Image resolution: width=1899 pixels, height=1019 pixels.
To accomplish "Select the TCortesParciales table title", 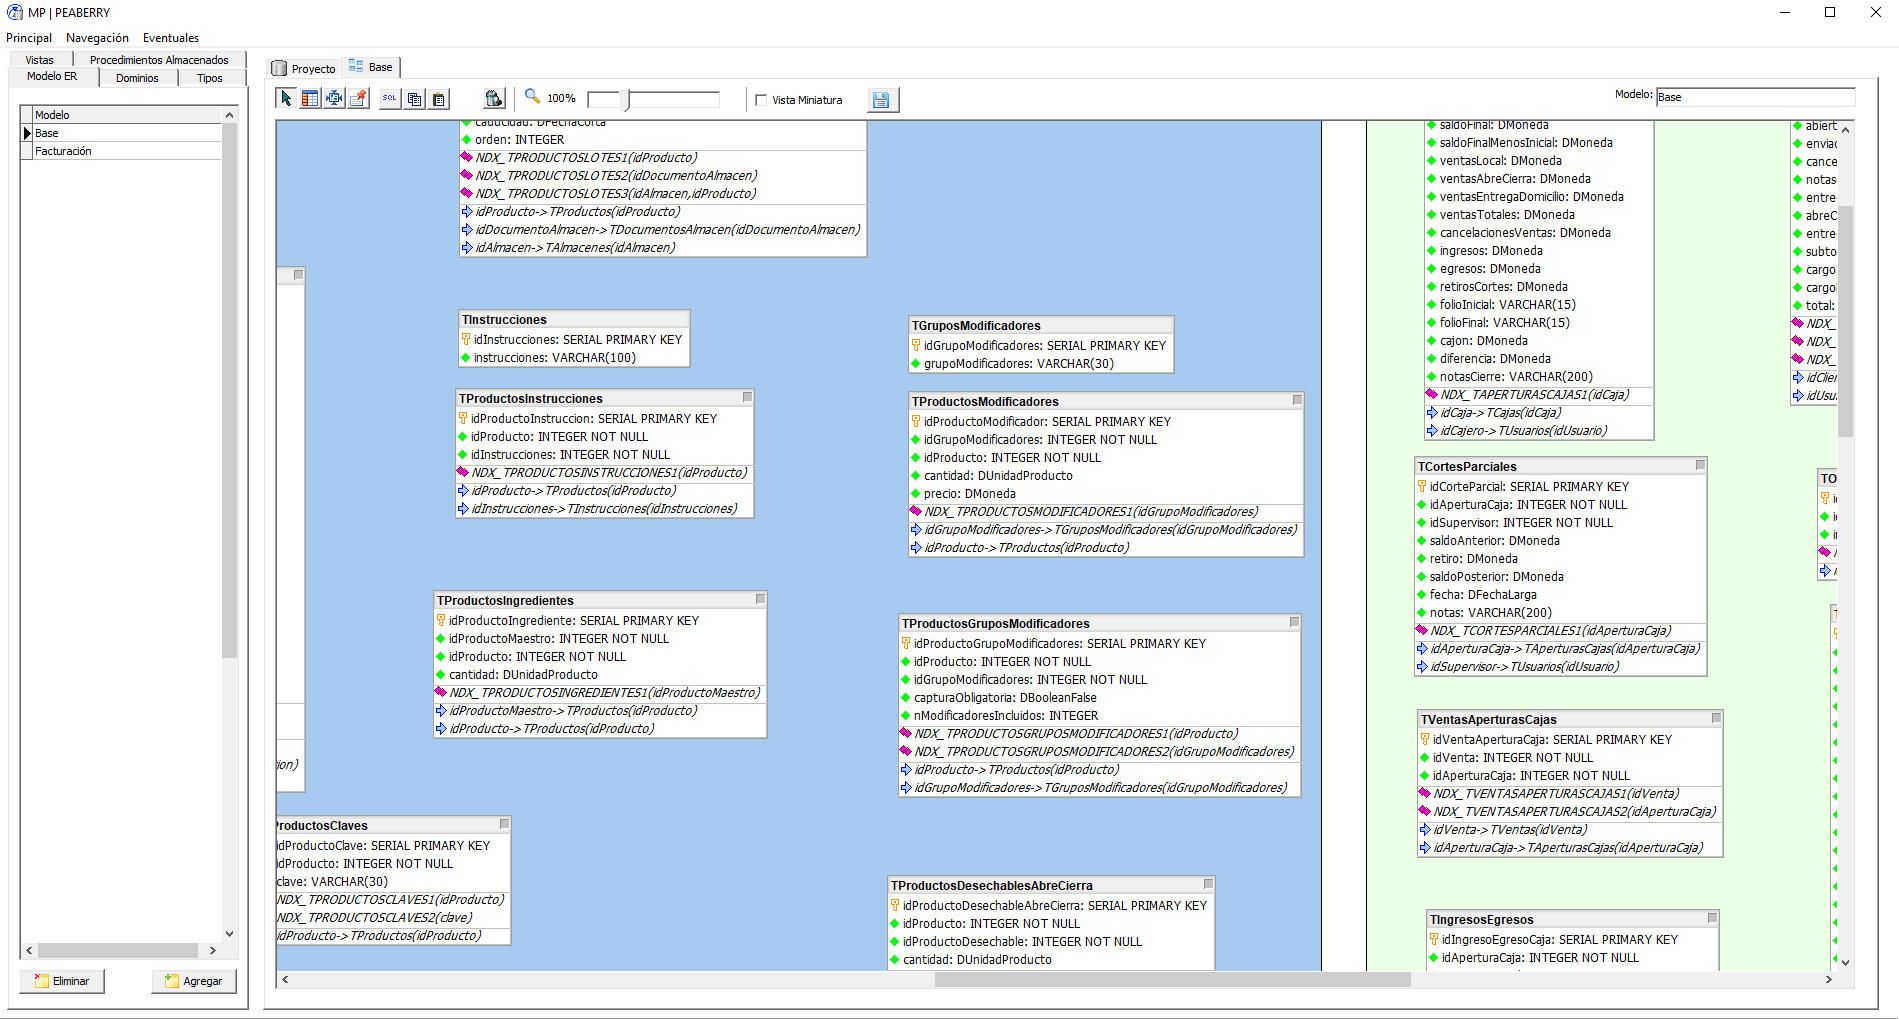I will [1467, 467].
